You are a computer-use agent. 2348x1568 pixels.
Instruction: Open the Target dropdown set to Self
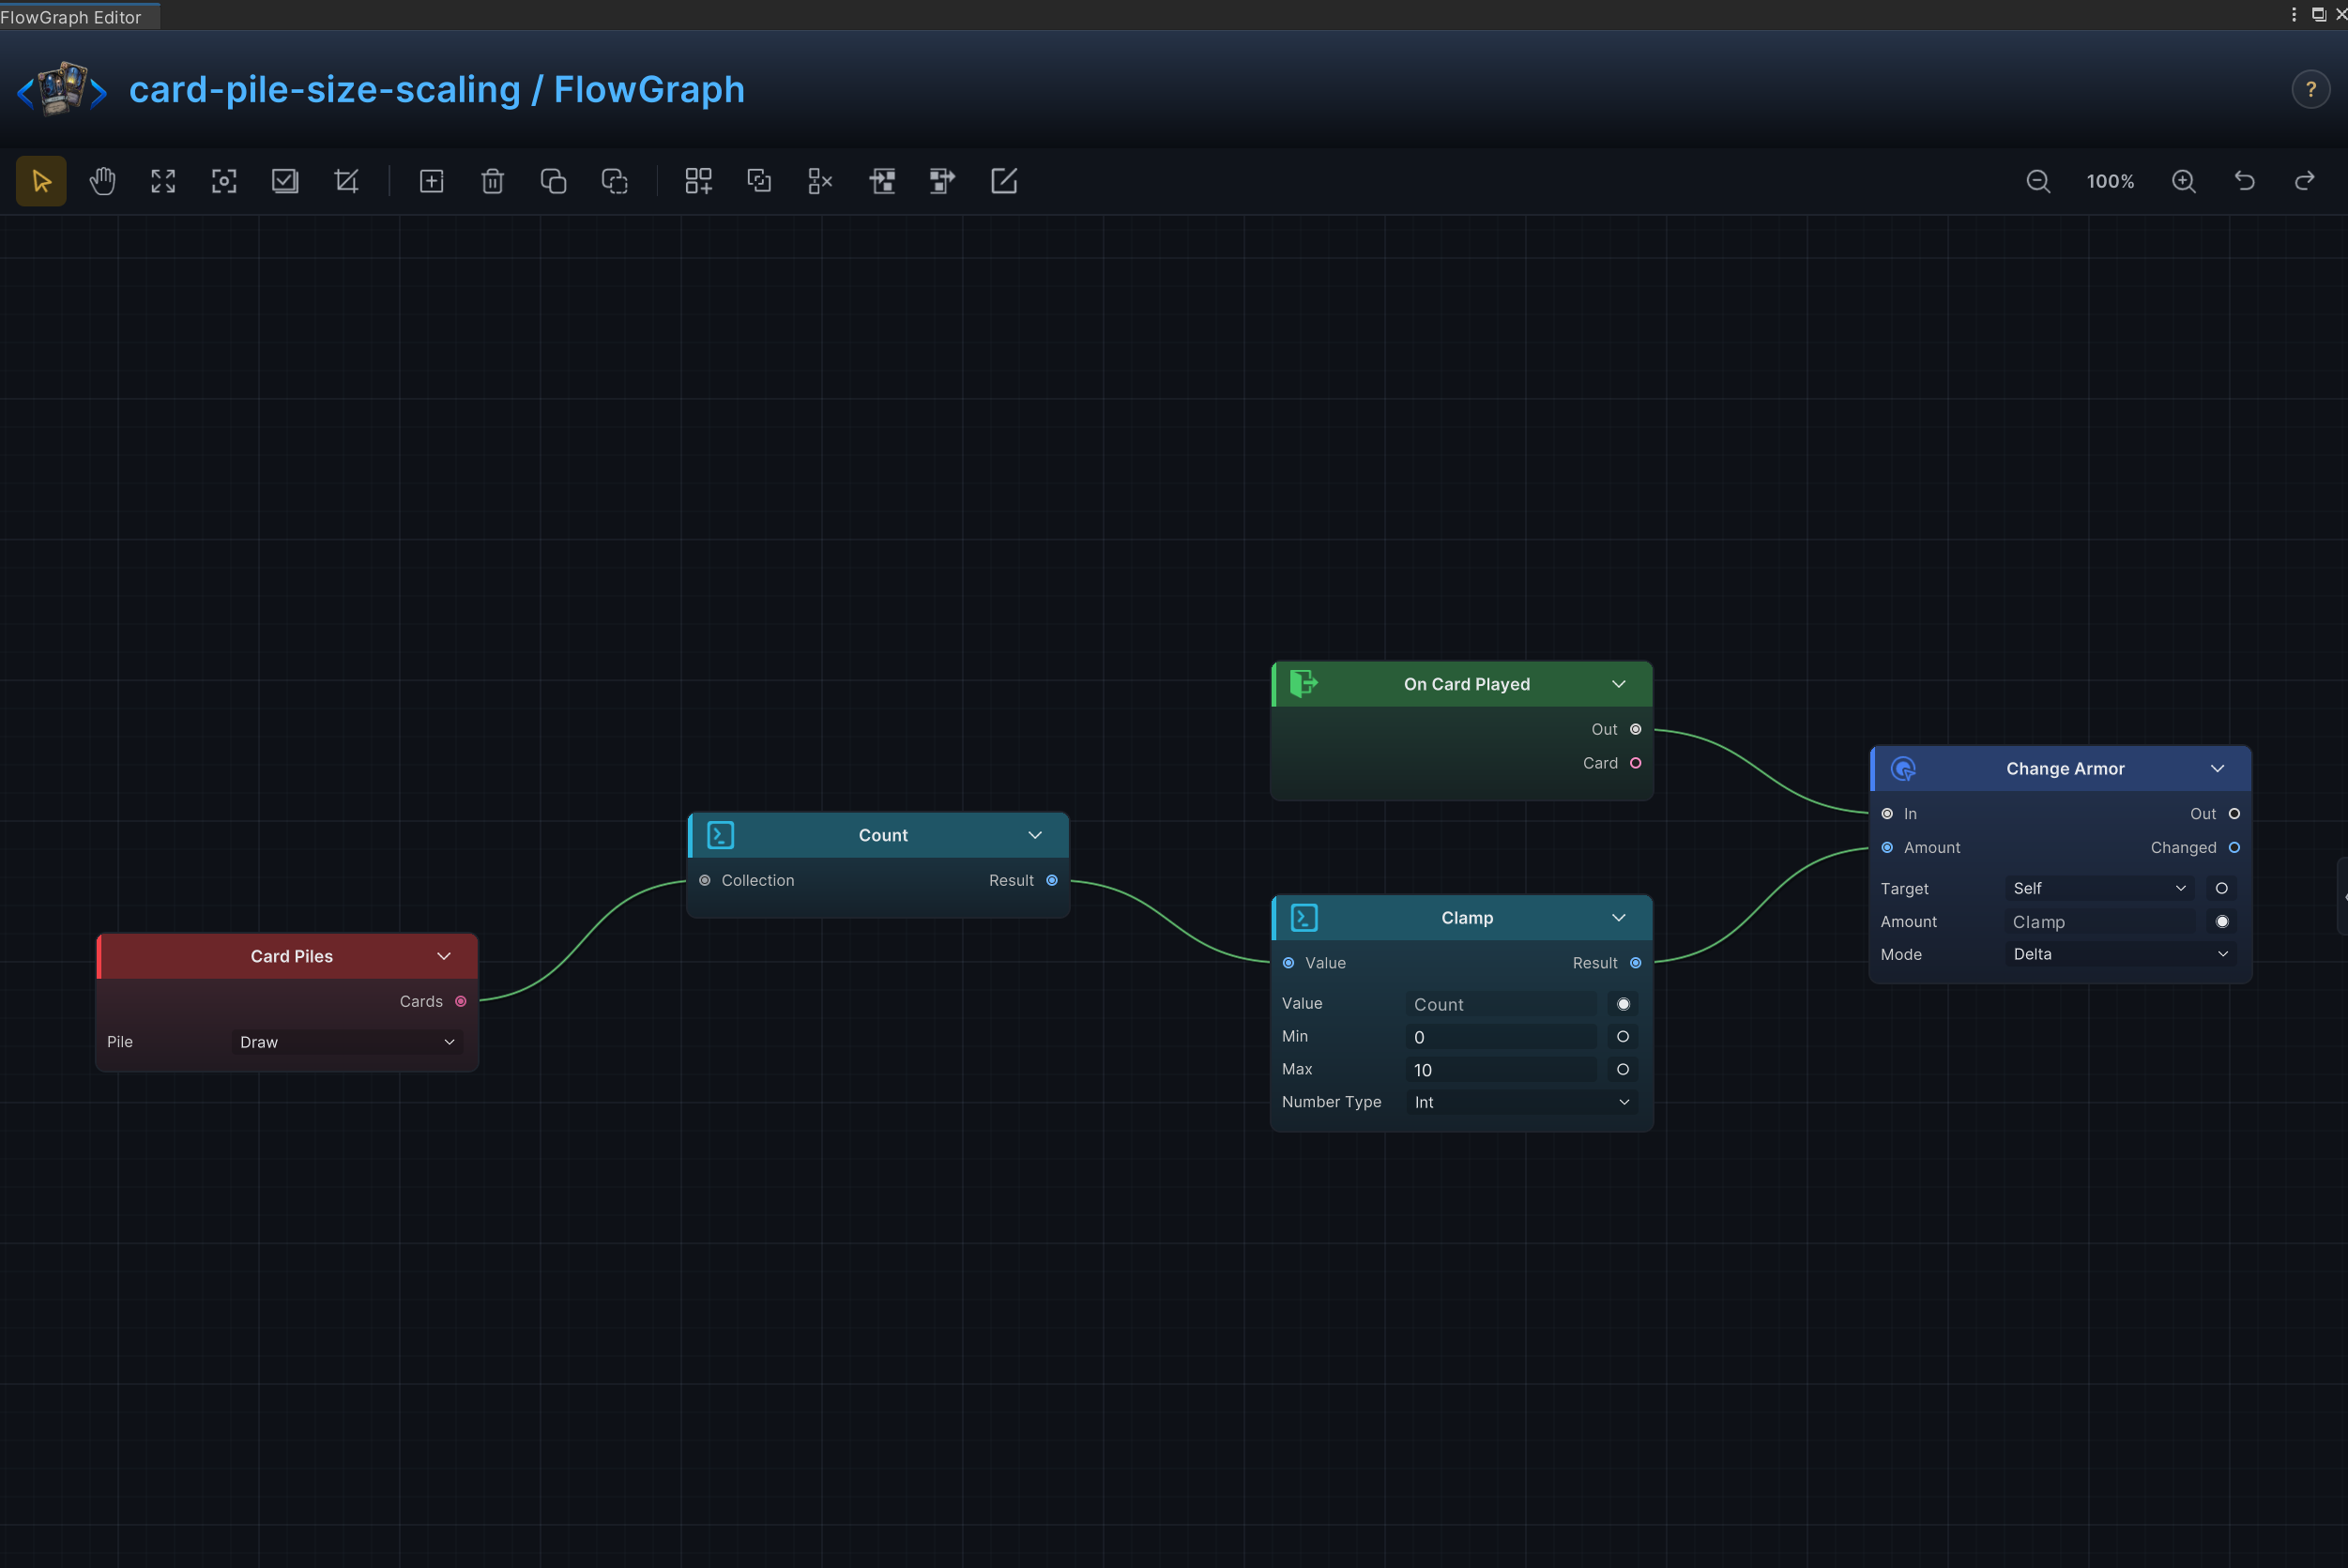coord(2099,888)
